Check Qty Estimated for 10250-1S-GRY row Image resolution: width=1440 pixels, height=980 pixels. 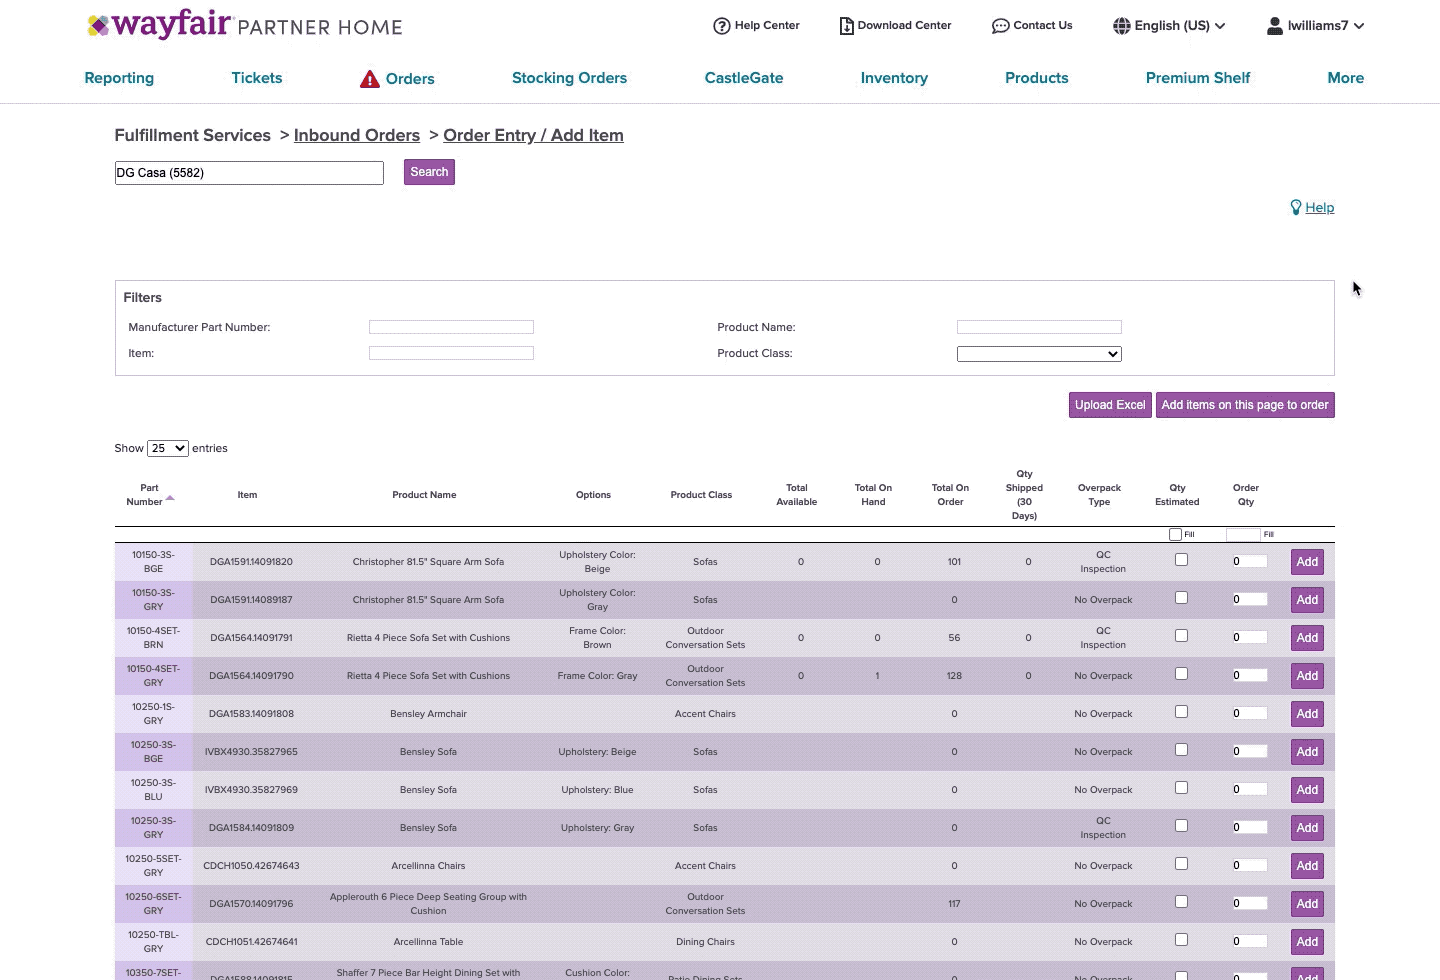click(1181, 712)
